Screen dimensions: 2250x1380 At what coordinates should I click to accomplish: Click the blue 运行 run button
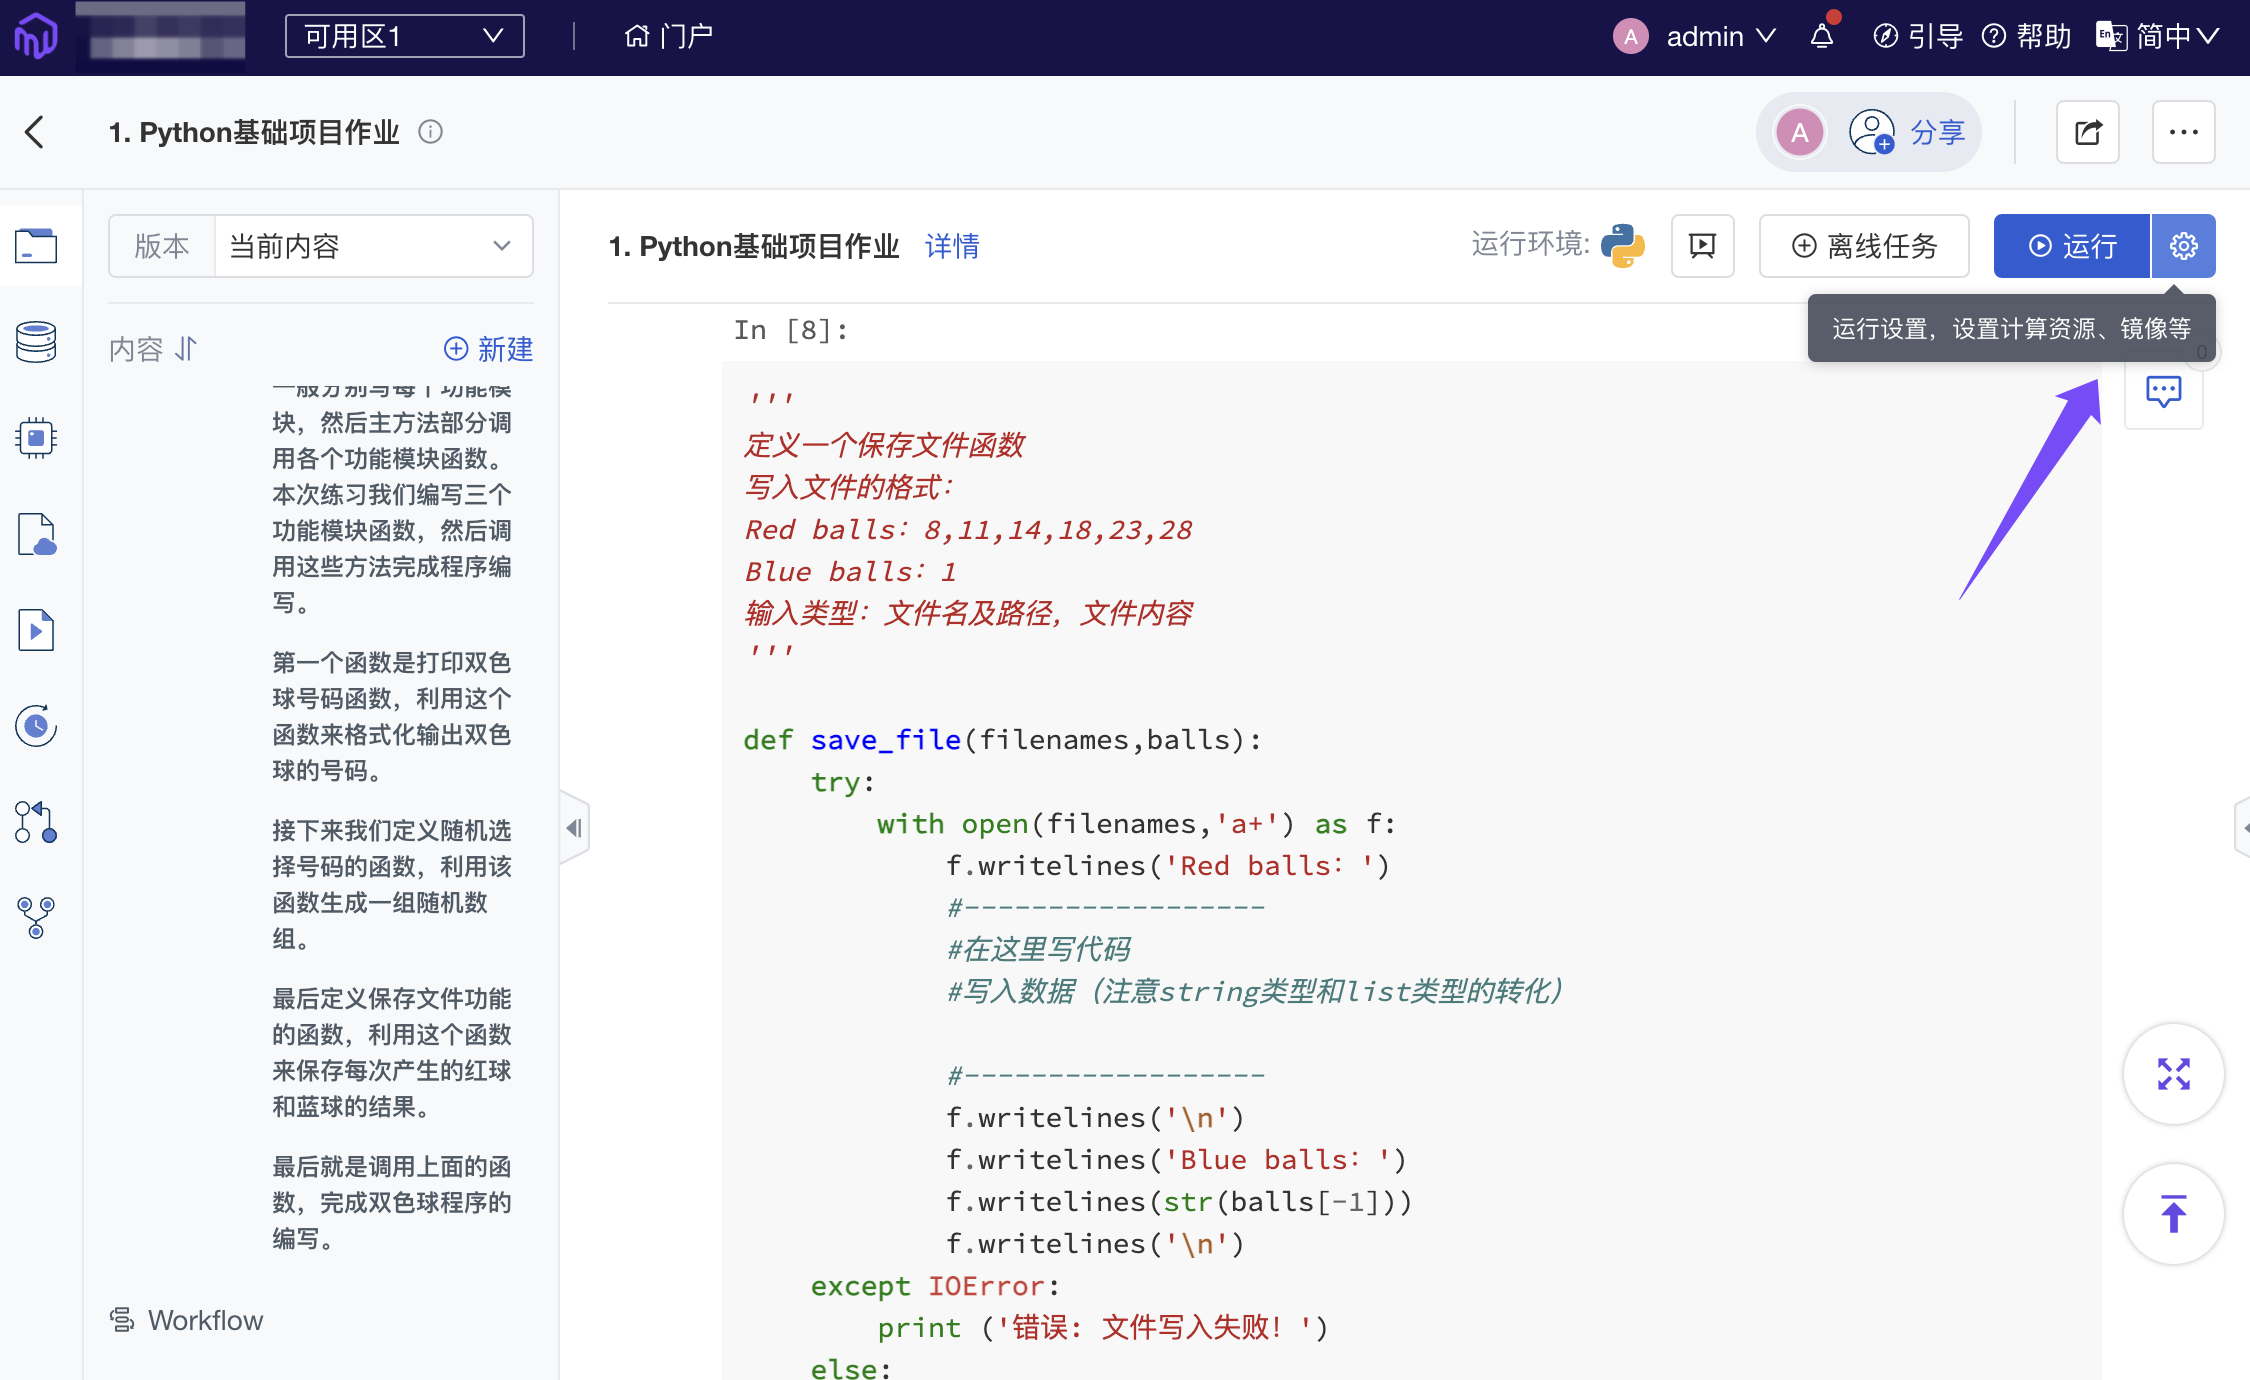2071,246
